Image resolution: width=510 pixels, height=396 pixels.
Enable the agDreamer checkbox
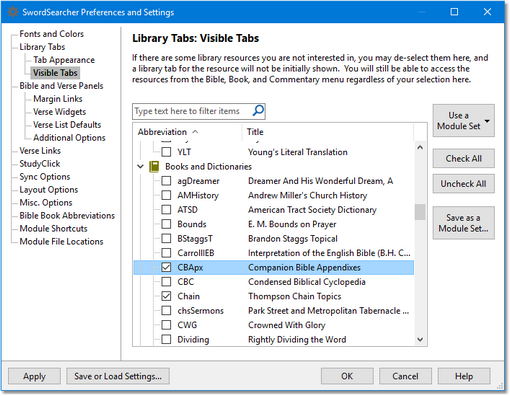(166, 181)
